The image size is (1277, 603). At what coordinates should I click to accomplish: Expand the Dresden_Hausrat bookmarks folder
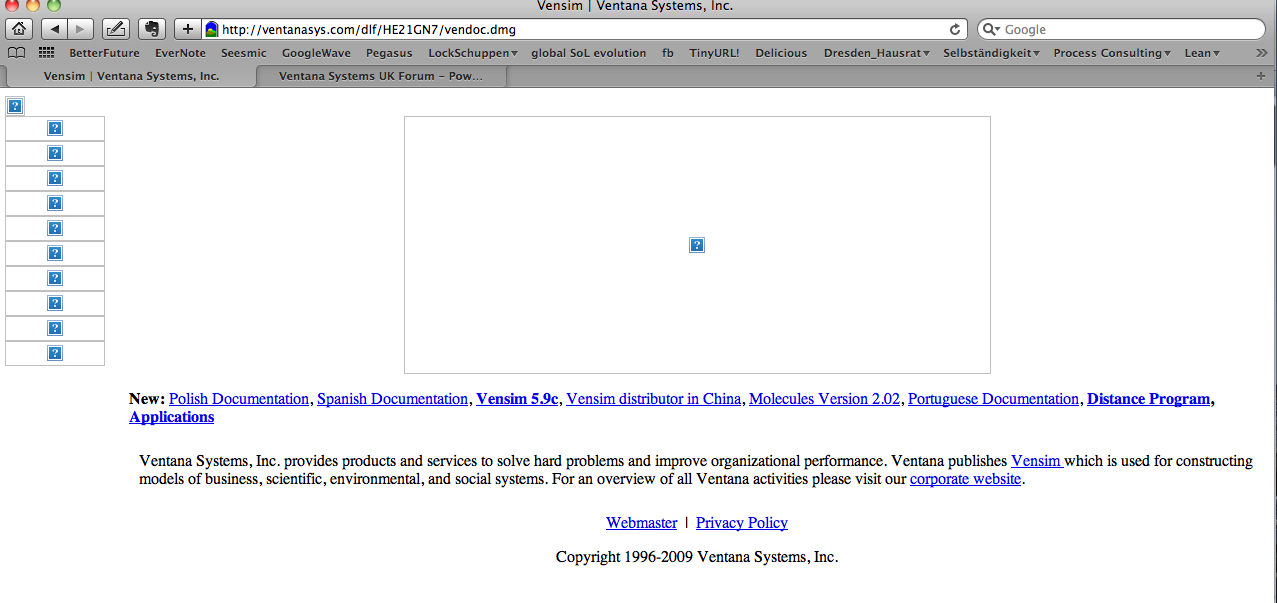[x=876, y=53]
